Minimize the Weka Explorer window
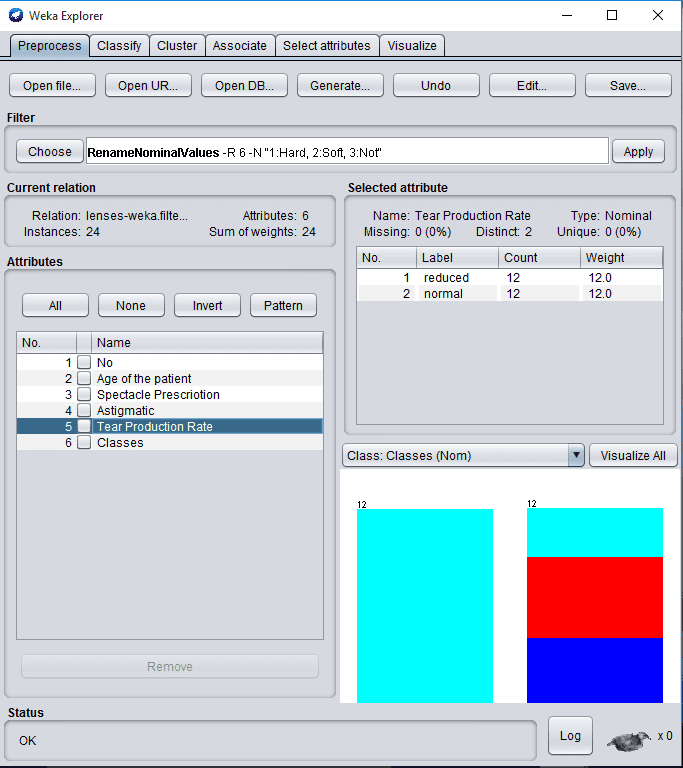This screenshot has width=683, height=768. [567, 15]
